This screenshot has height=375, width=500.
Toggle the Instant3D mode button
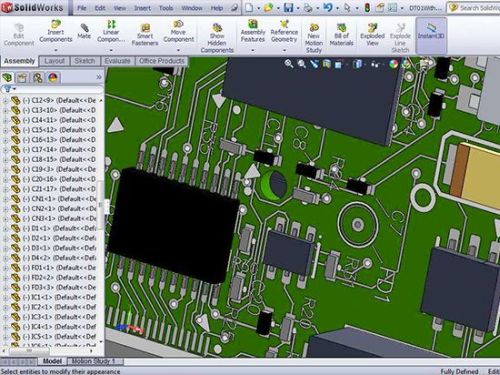click(x=431, y=35)
